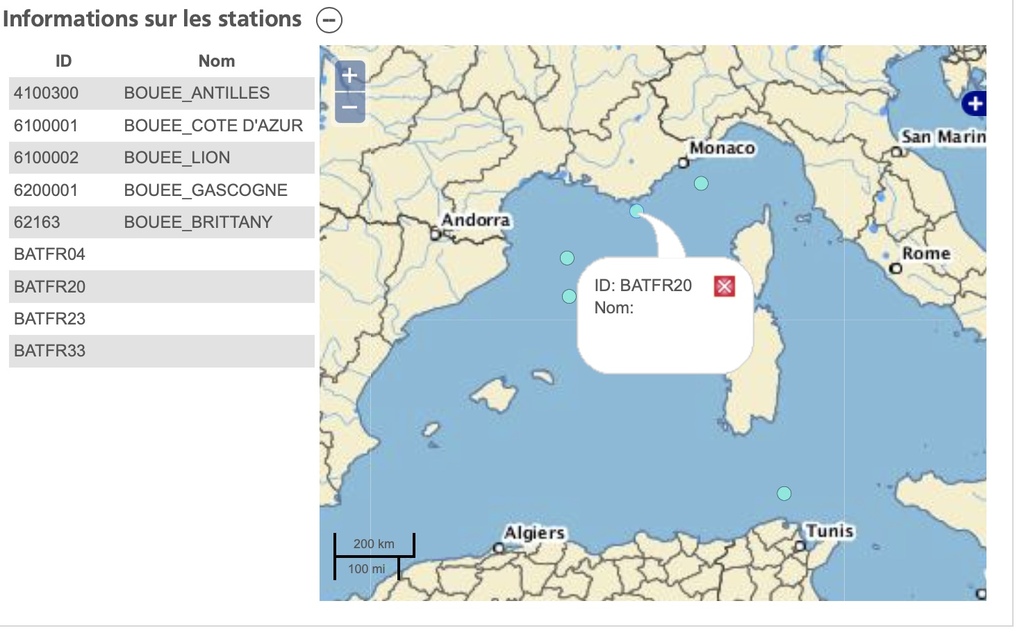Click the Informations sur les stations heading
1024x642 pixels.
(x=152, y=19)
